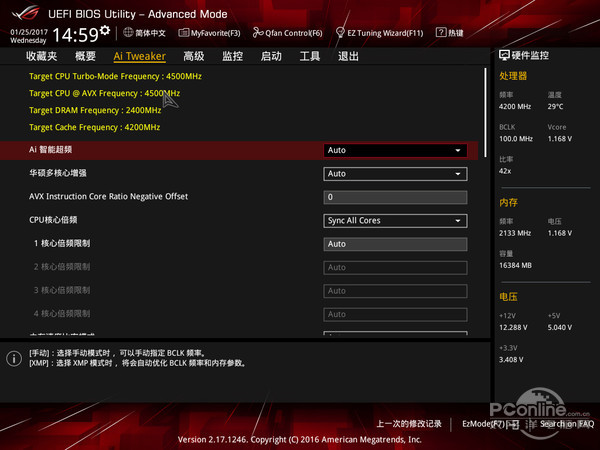Click the 2133 MHz memory frequency value
Viewport: 600px width, 450px height.
[x=515, y=233]
